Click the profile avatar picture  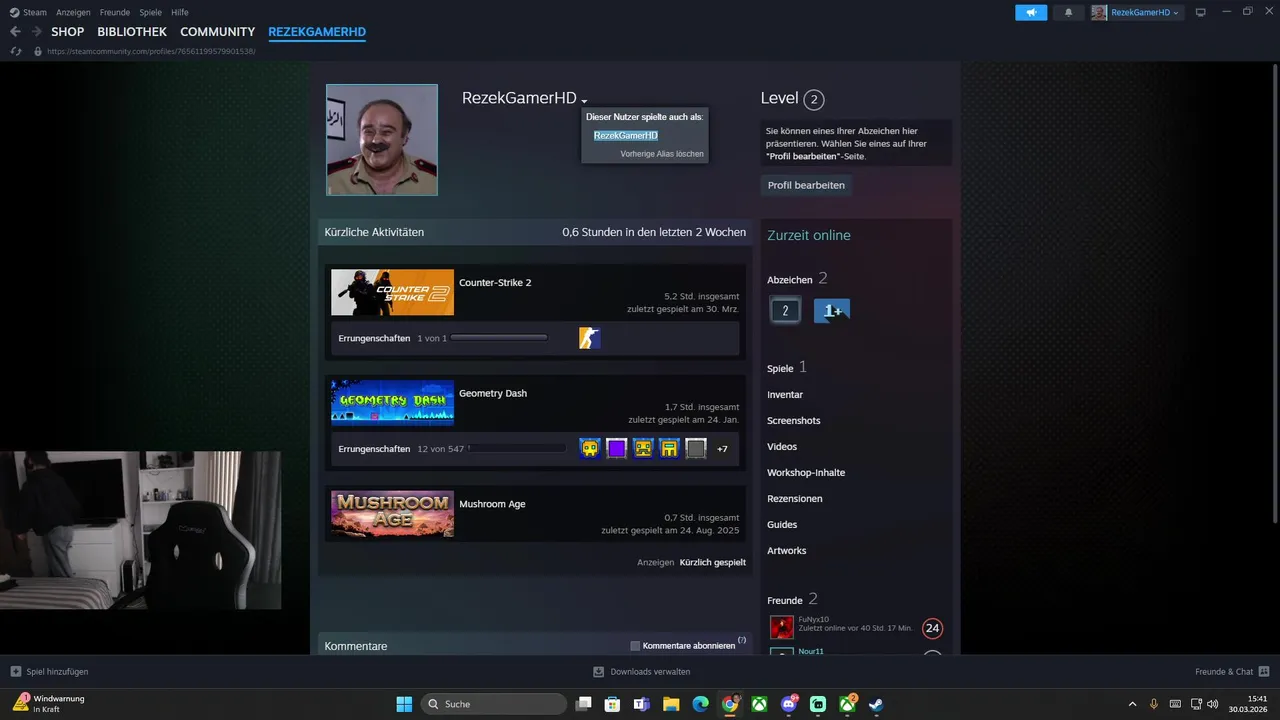click(x=382, y=140)
